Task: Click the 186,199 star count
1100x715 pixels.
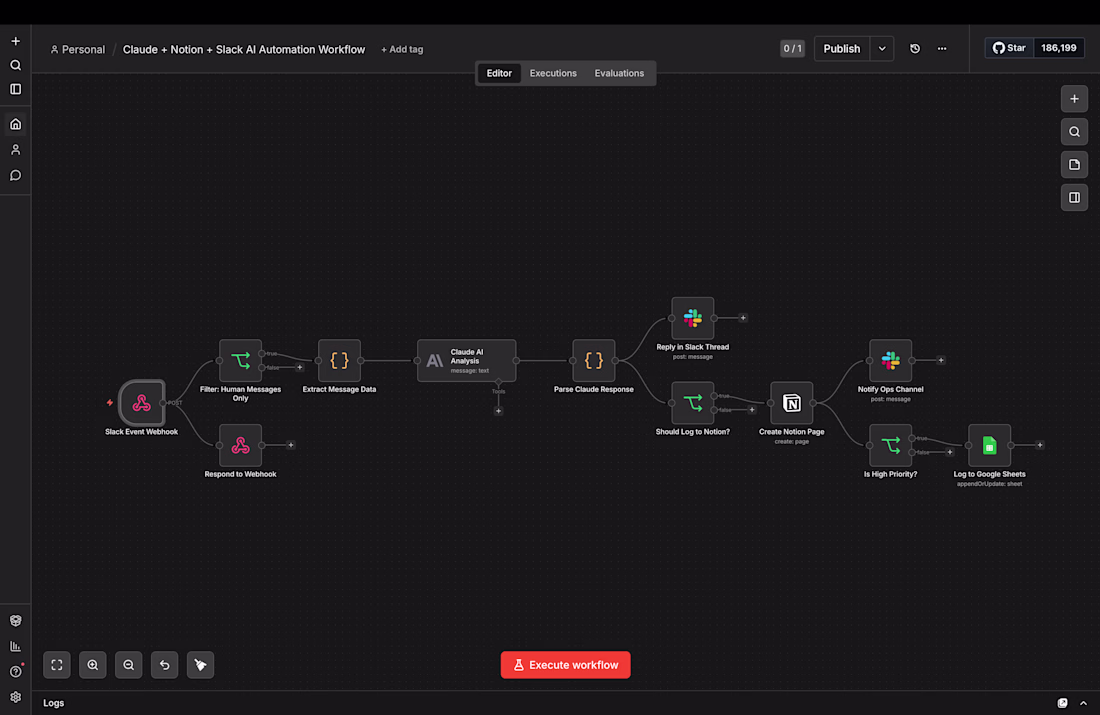Action: (1059, 48)
